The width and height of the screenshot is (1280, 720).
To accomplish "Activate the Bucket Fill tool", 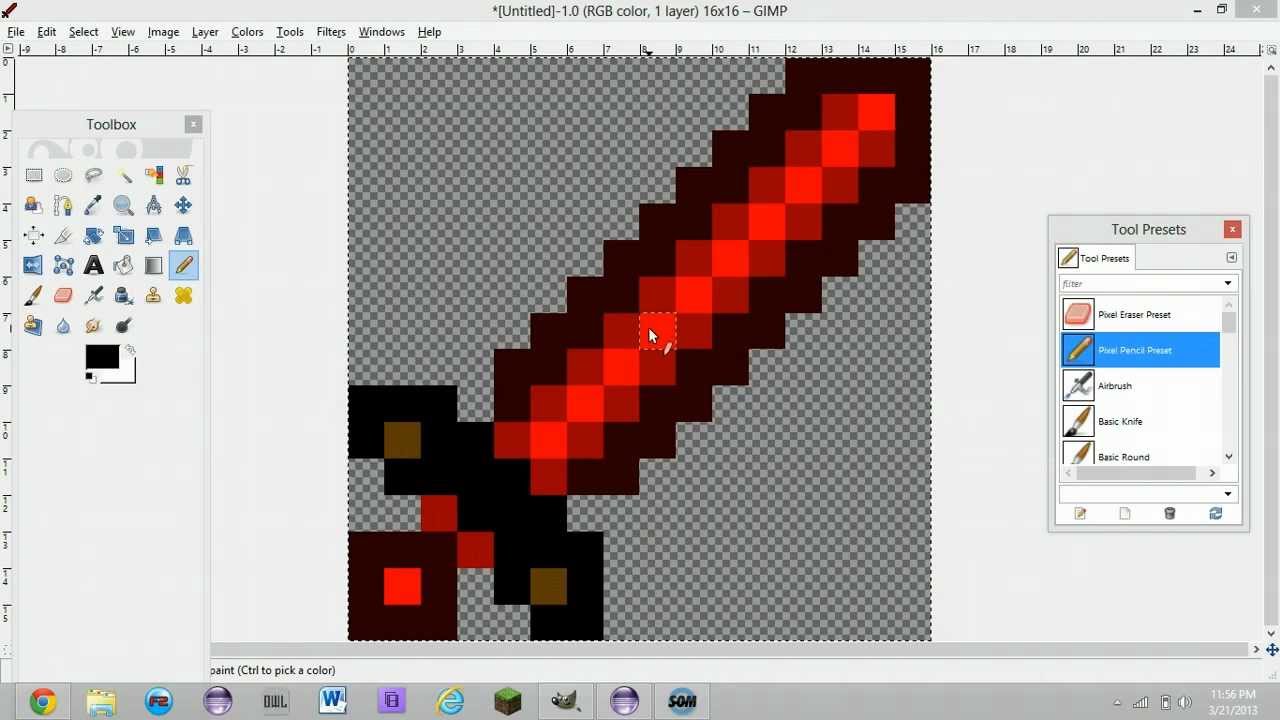I will pos(124,265).
